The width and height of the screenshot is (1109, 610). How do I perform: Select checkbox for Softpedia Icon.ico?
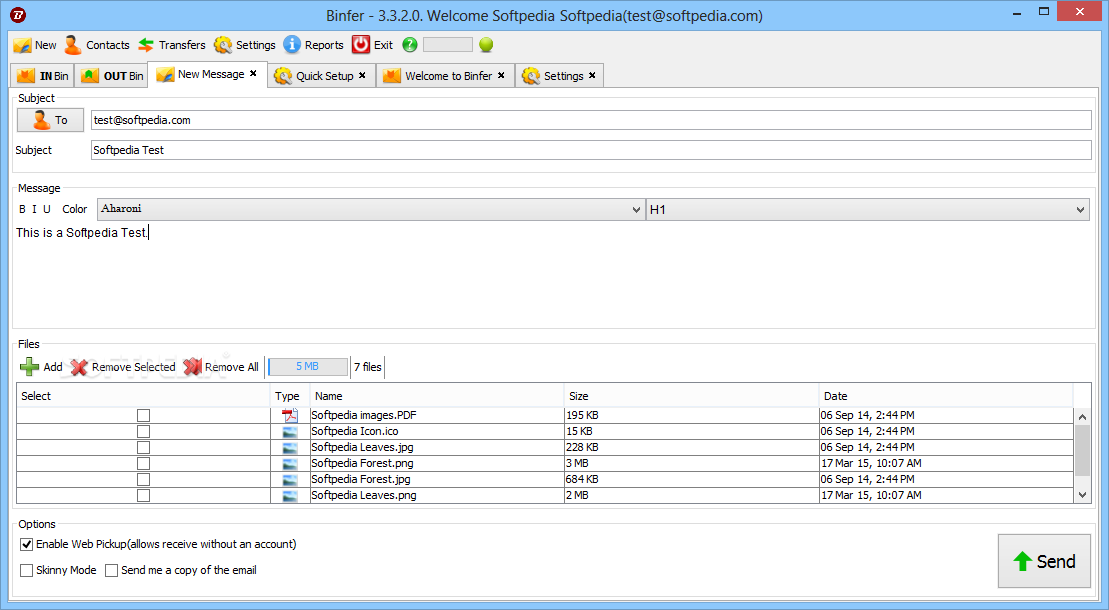(144, 432)
